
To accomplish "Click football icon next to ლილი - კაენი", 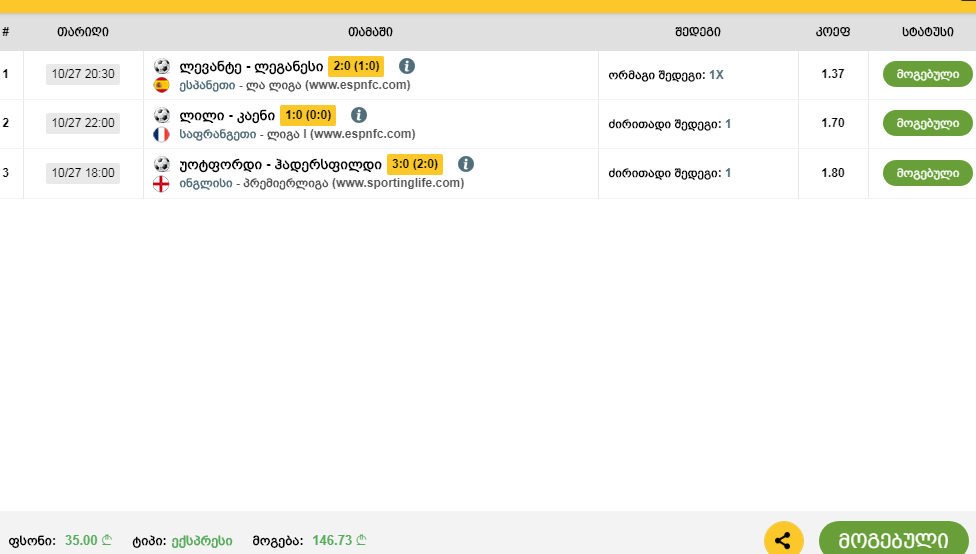I will point(162,115).
